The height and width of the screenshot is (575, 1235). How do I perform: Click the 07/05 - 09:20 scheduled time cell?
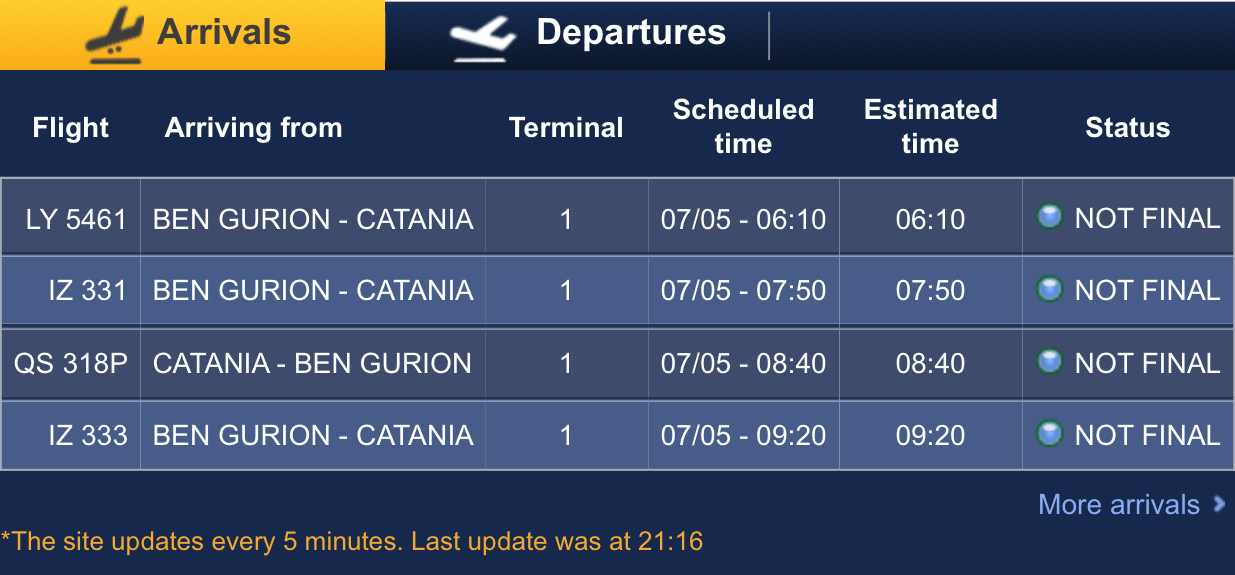tap(743, 436)
